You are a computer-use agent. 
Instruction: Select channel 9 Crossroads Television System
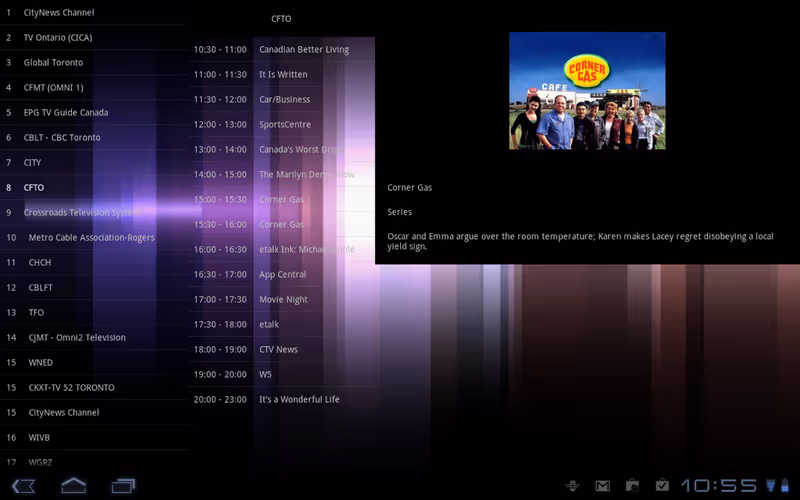94,213
